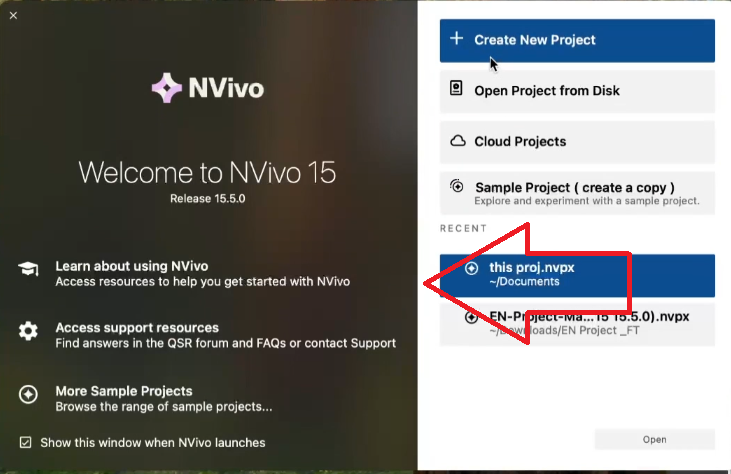This screenshot has width=731, height=474.
Task: Close the welcome window with the X
Action: pos(14,15)
